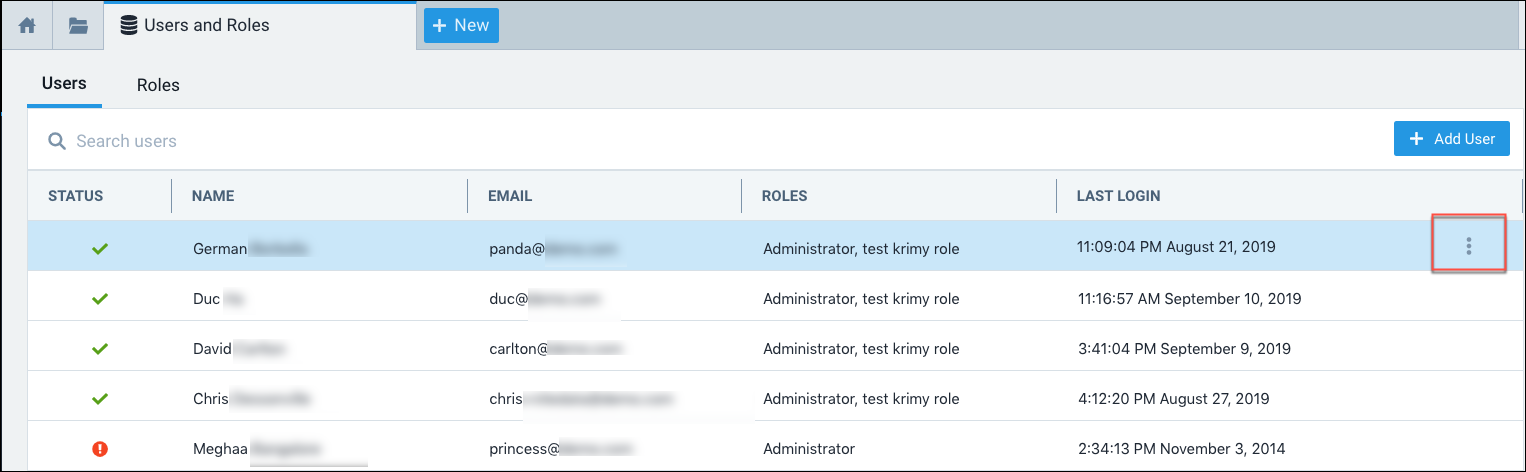Open the folder icon tab

click(x=78, y=26)
